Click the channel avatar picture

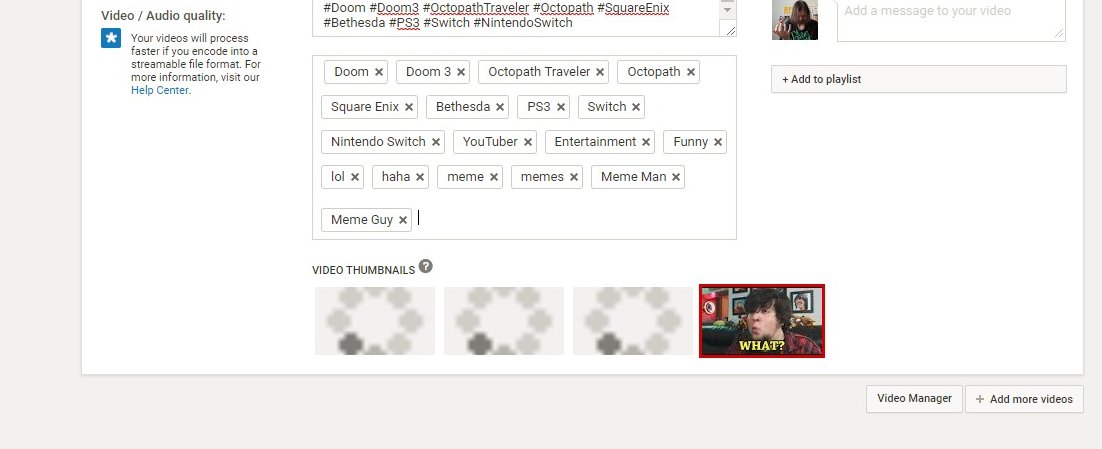795,20
